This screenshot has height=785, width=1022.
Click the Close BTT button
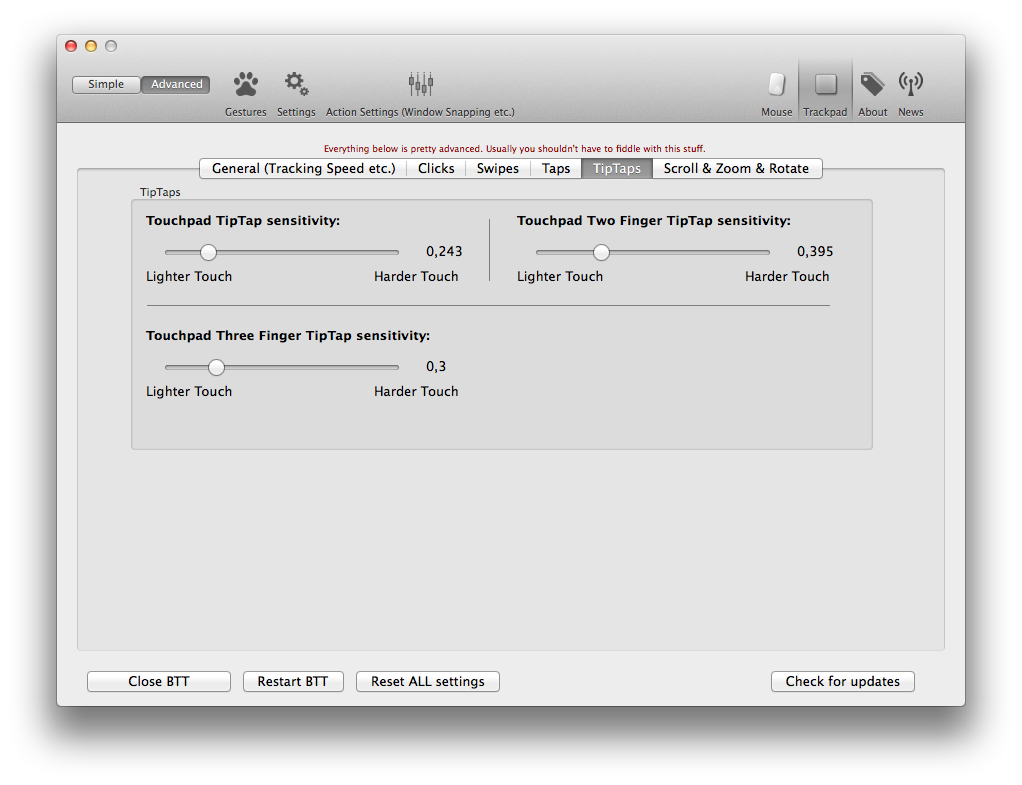point(159,681)
